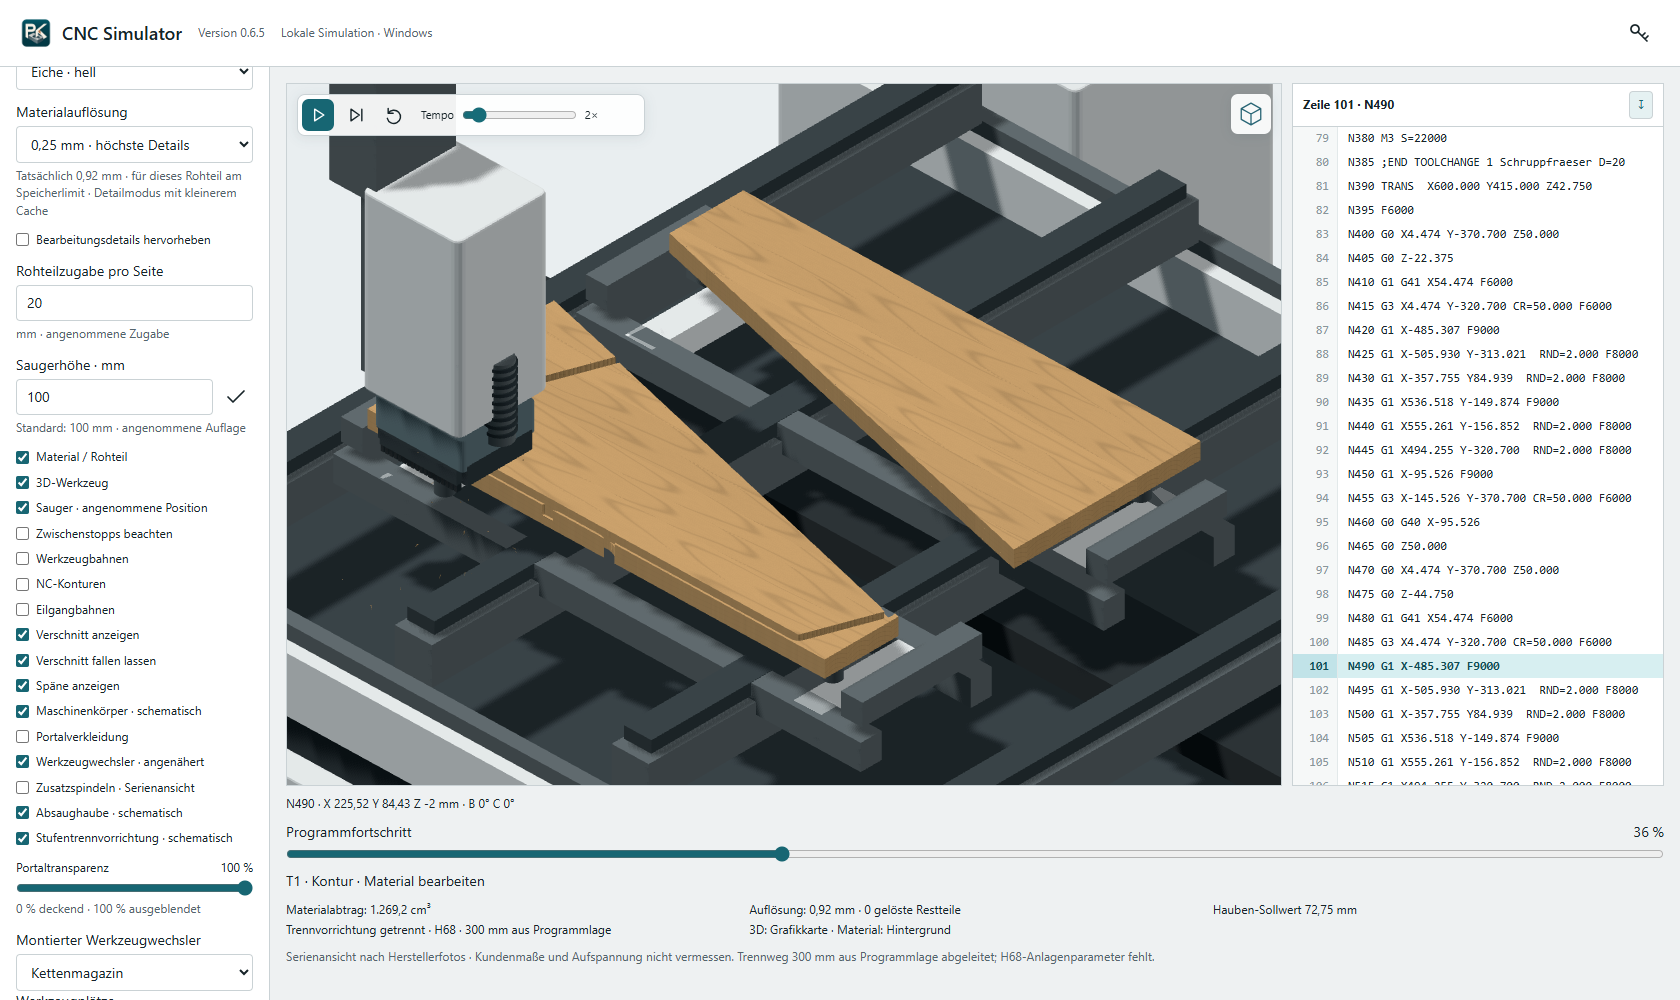Toggle Werkzeugwechsler · angenähert checkbox
Screen dimensions: 1680x1000
[22, 762]
